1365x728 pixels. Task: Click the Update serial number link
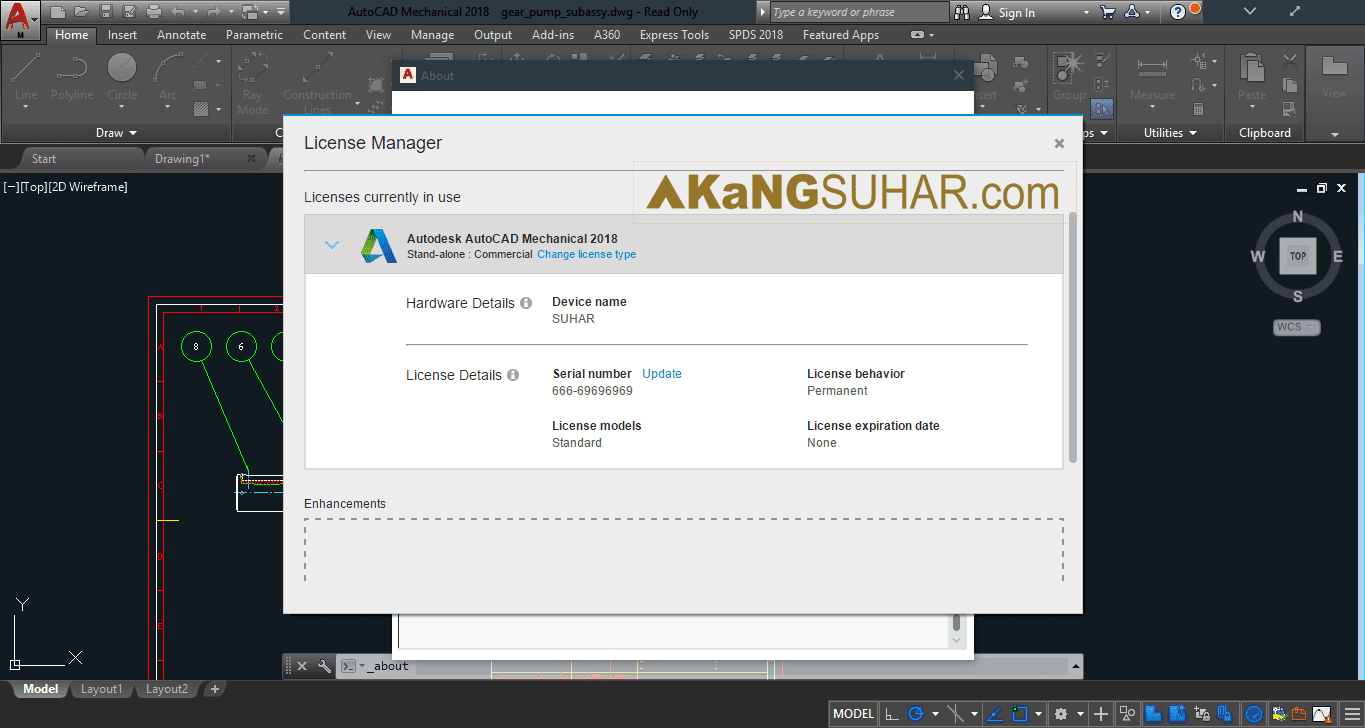[x=662, y=374]
